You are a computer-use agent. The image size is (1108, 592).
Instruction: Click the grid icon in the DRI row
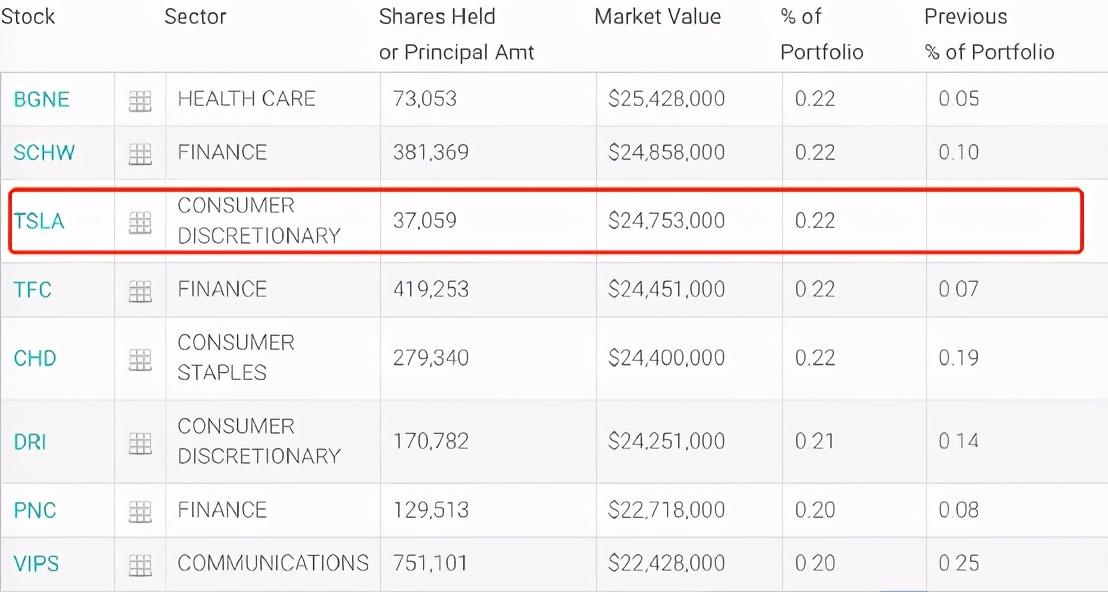(140, 442)
